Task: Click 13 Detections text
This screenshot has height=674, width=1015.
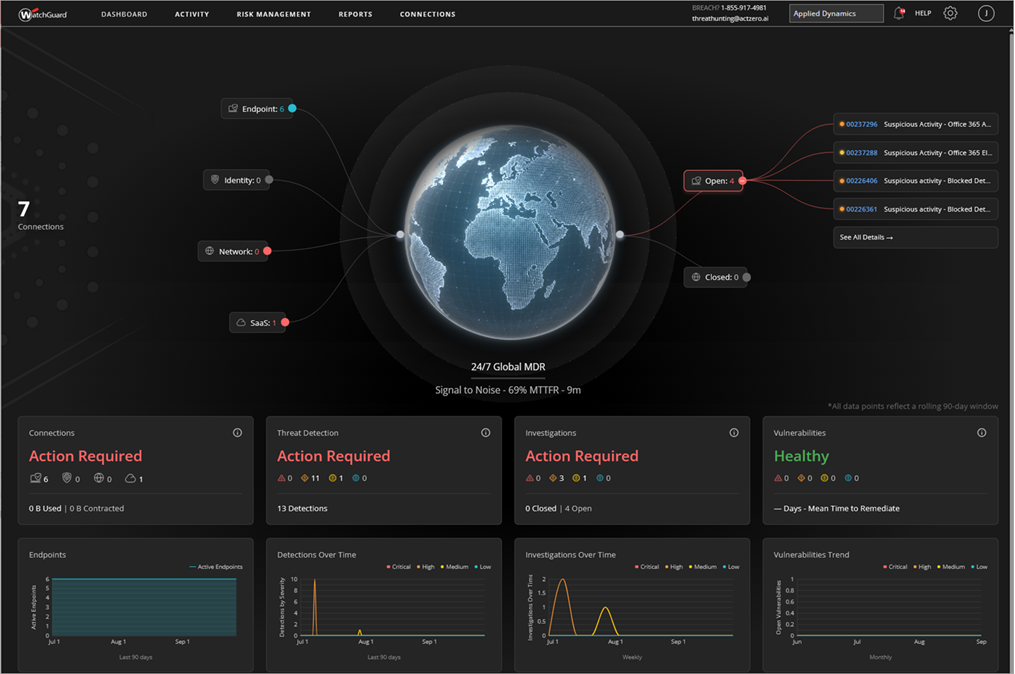Action: 302,508
